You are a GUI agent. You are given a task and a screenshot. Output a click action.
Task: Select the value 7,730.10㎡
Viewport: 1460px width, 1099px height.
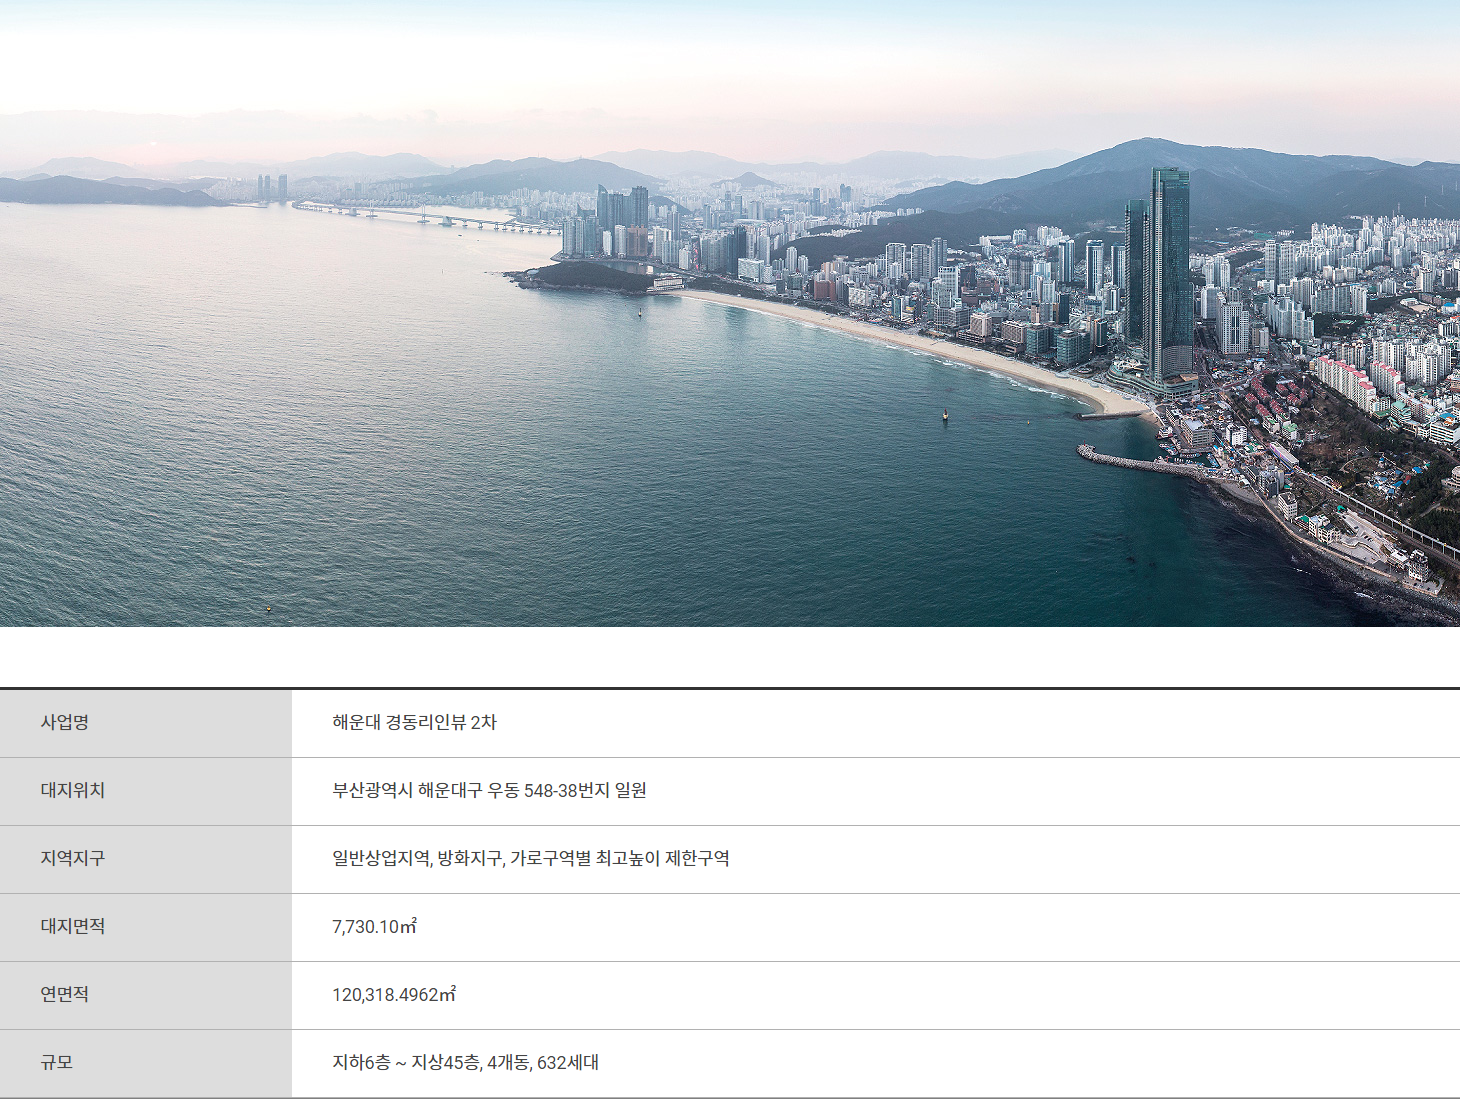tap(374, 927)
